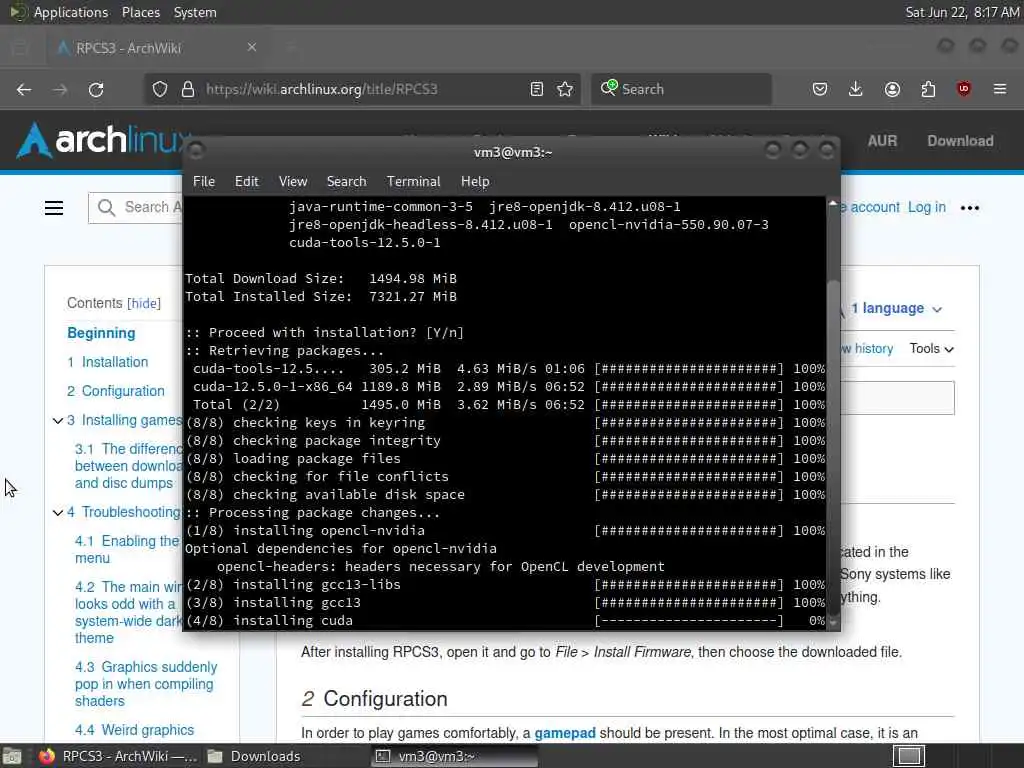Open Firefox account avatar icon

coord(892,89)
